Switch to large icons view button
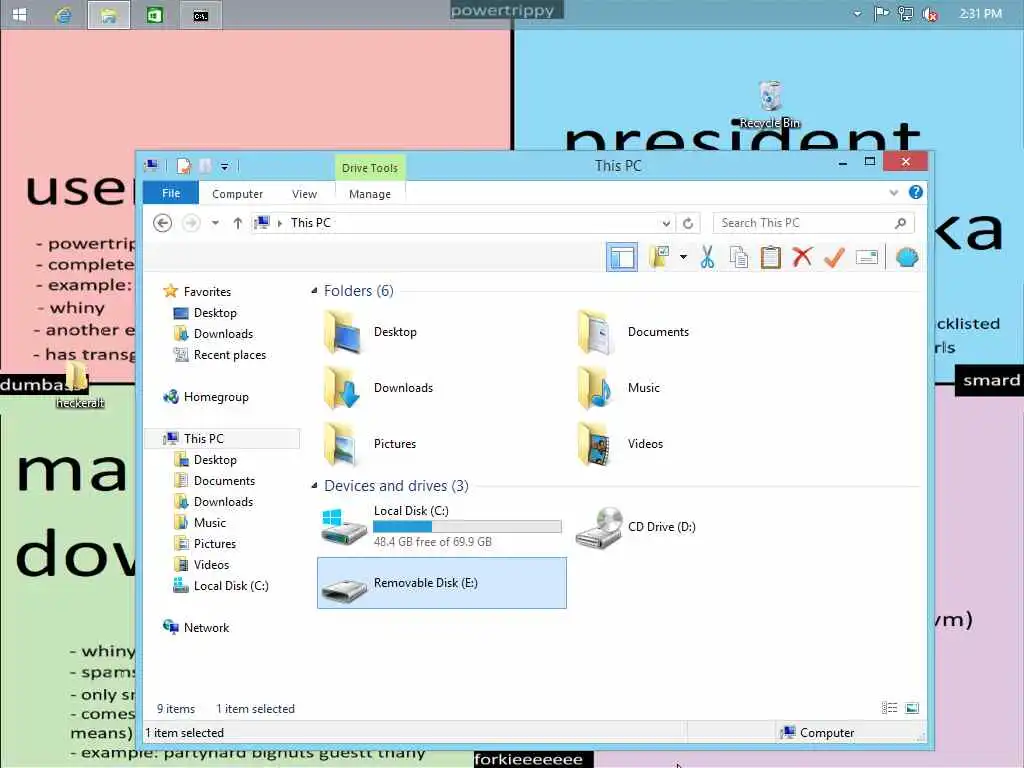 click(912, 708)
